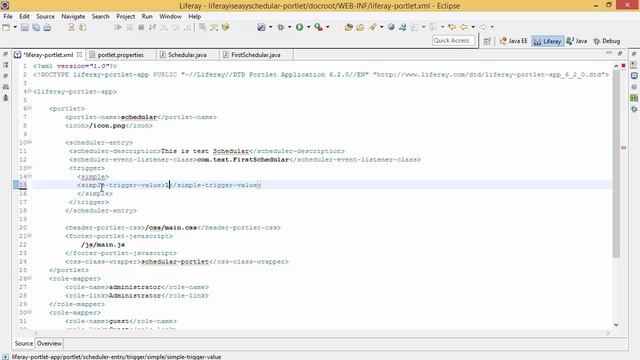The width and height of the screenshot is (640, 360).
Task: Click the Debug bug icon in the toolbar
Action: click(281, 27)
